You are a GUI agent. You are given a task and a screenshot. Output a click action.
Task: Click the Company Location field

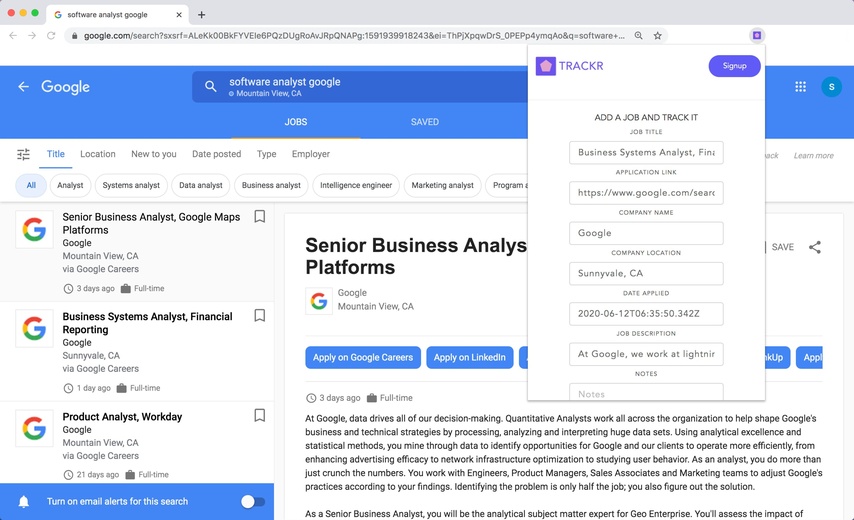[x=646, y=273]
